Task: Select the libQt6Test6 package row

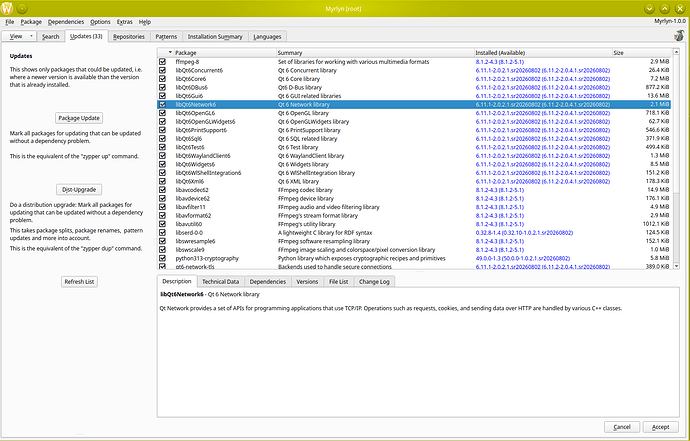Action: click(414, 147)
